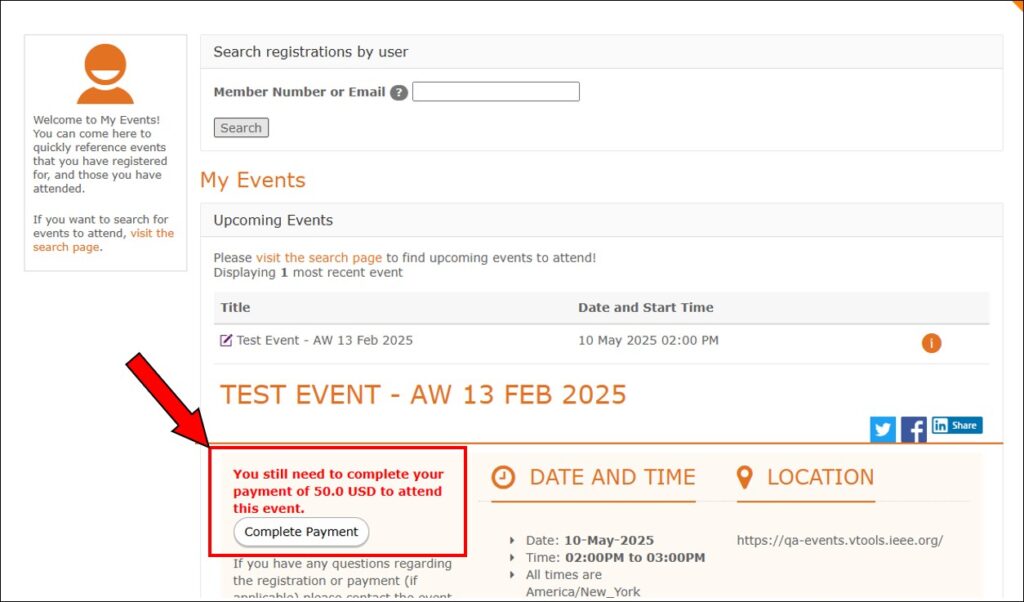Click the orange info icon for Test Event
Image resolution: width=1024 pixels, height=602 pixels.
(x=931, y=343)
